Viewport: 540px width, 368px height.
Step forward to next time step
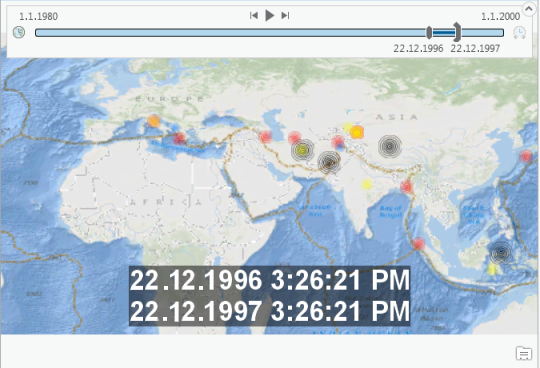point(285,15)
